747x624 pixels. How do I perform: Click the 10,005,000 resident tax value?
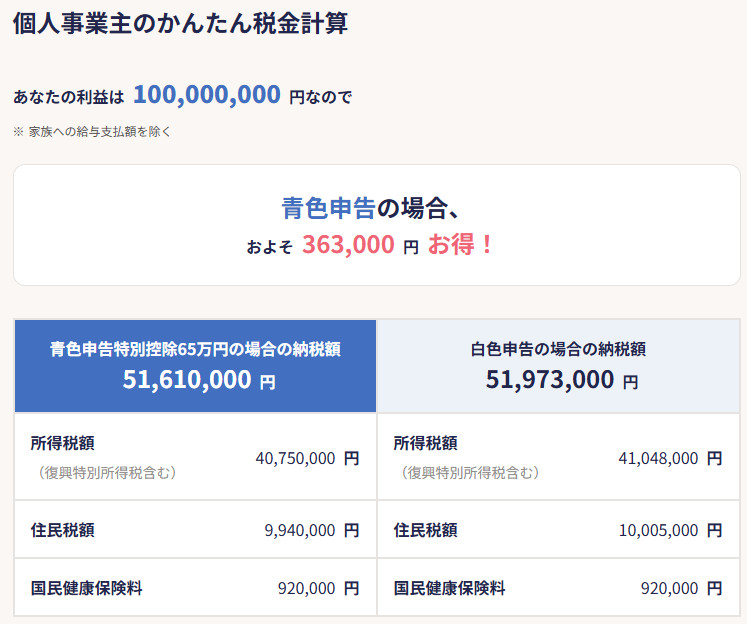[658, 530]
